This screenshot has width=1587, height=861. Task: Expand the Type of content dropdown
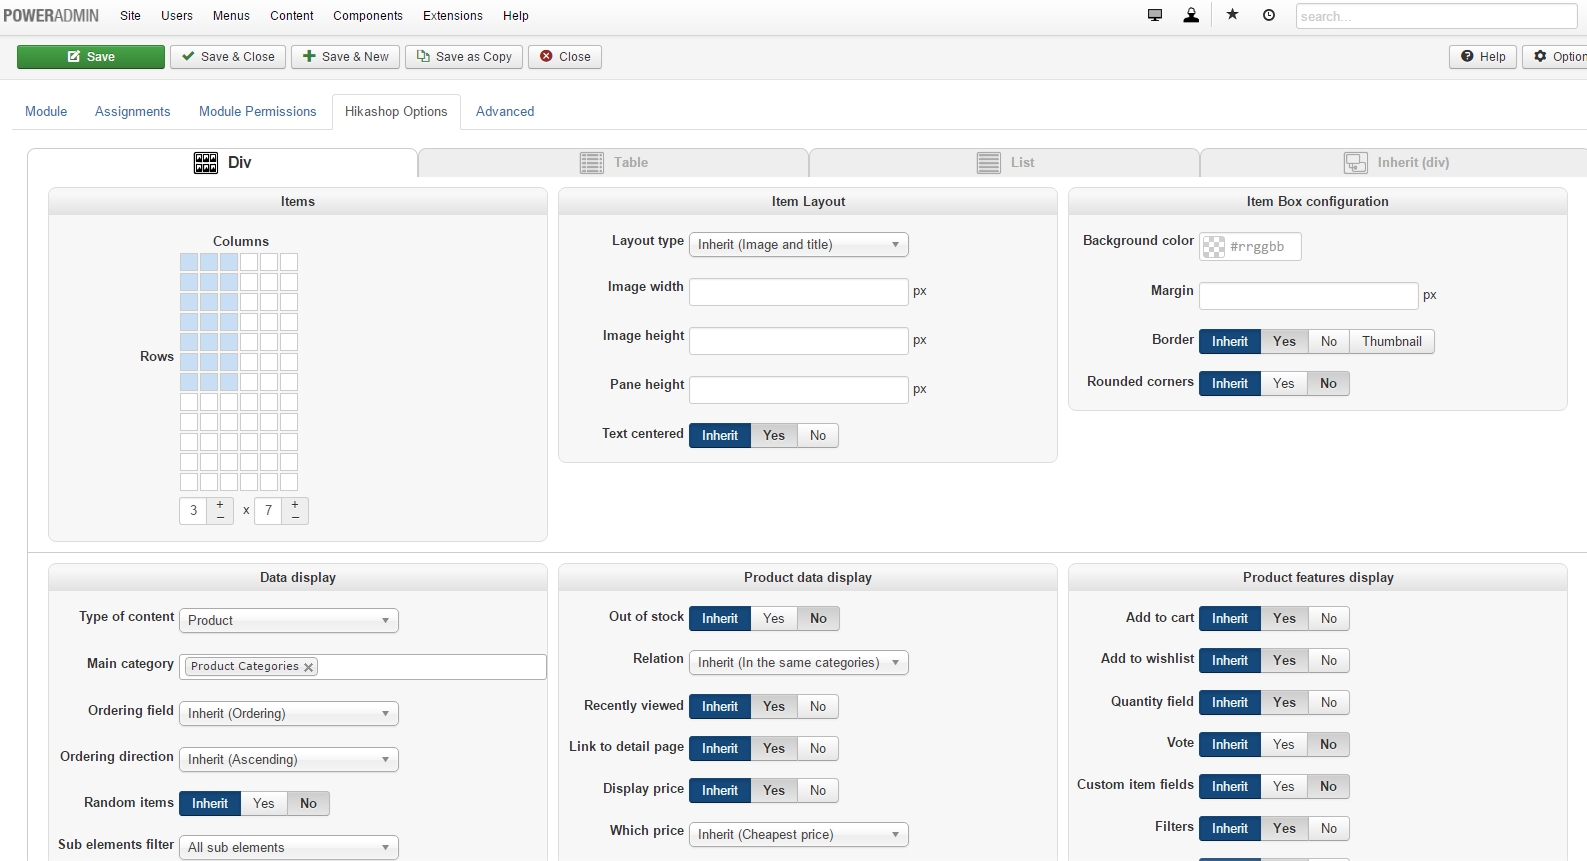pos(288,621)
